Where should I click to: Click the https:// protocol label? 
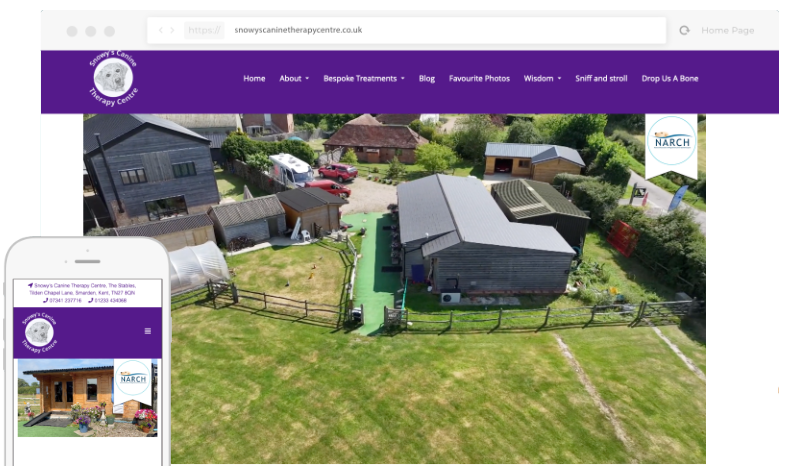[x=204, y=30]
